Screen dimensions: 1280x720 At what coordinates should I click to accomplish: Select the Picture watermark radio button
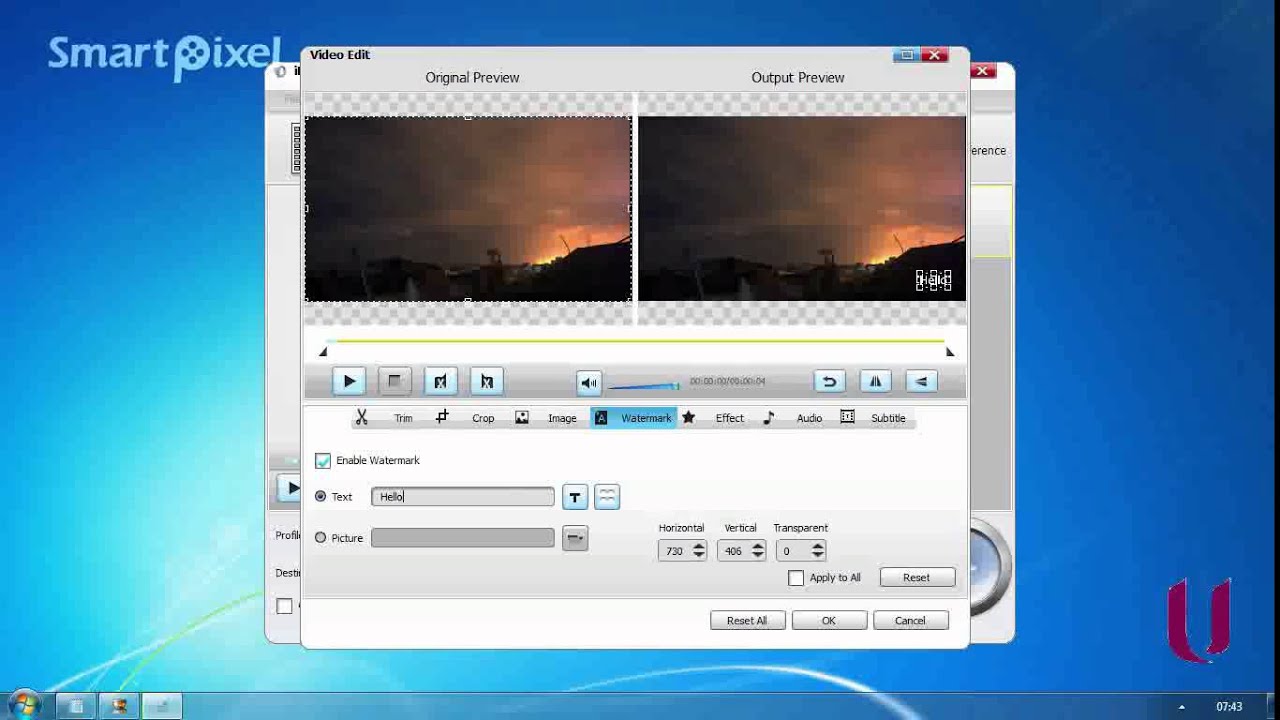(x=321, y=538)
